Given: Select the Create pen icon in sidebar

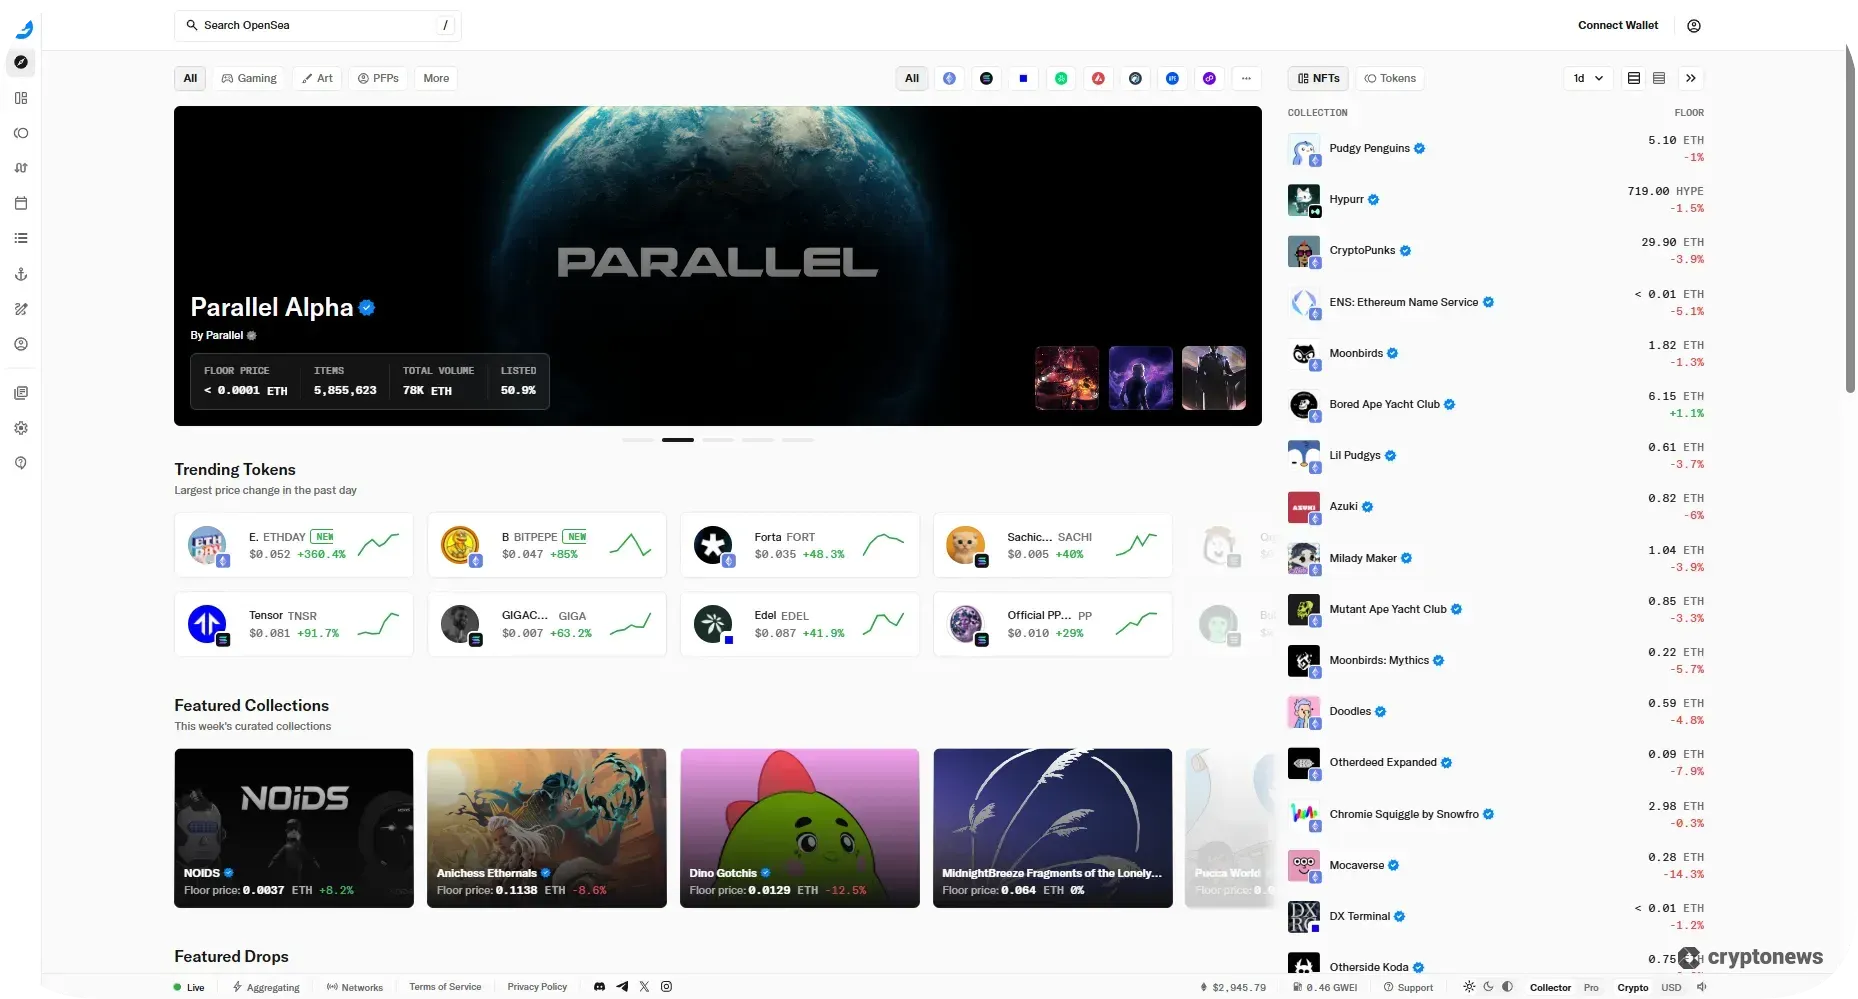Looking at the screenshot, I should coord(21,309).
